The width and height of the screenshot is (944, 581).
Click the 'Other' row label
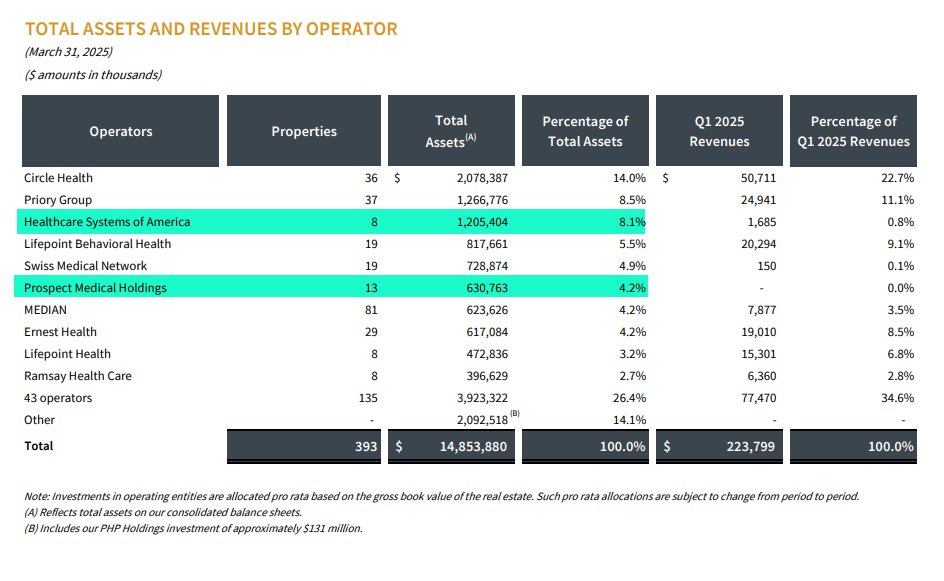point(39,420)
